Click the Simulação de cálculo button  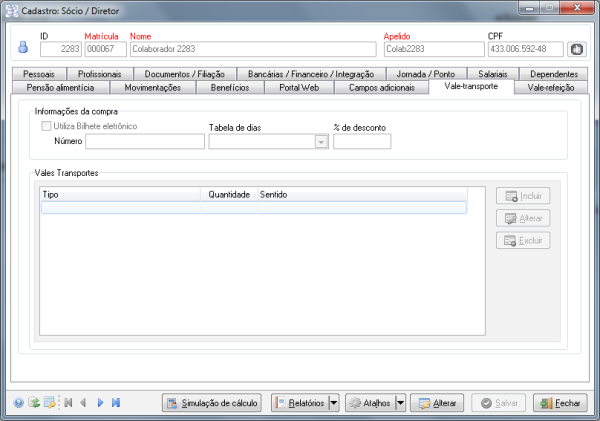(212, 403)
